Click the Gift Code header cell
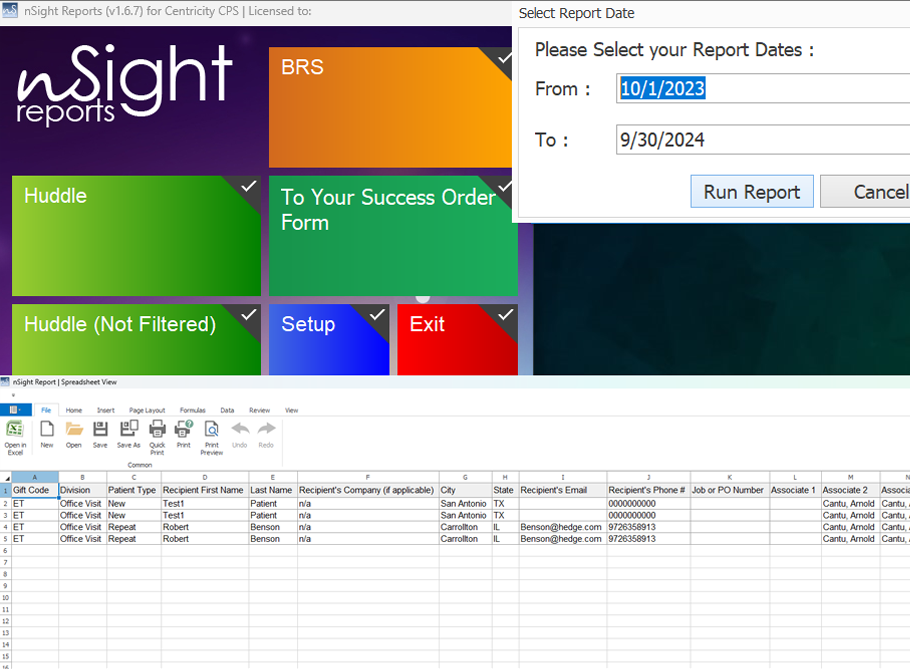This screenshot has height=669, width=910. pos(35,490)
